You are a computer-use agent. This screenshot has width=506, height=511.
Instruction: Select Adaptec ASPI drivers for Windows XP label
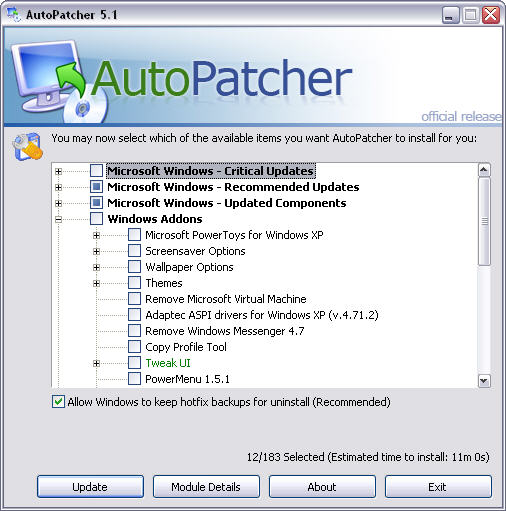click(x=262, y=315)
